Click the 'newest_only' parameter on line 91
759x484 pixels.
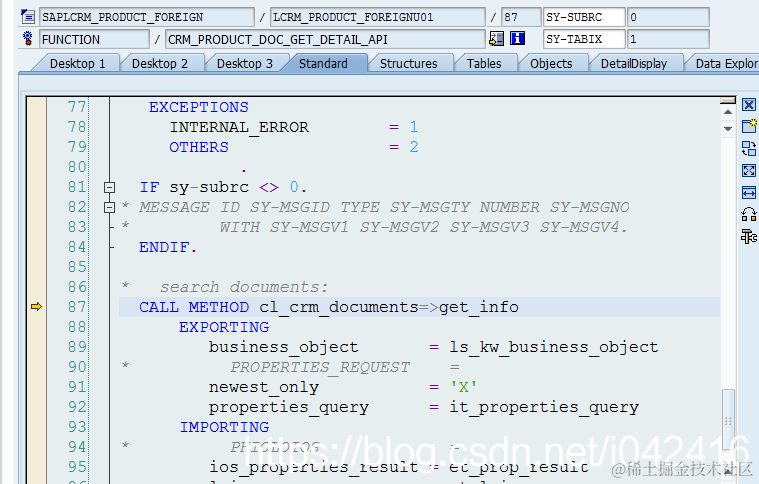point(264,387)
